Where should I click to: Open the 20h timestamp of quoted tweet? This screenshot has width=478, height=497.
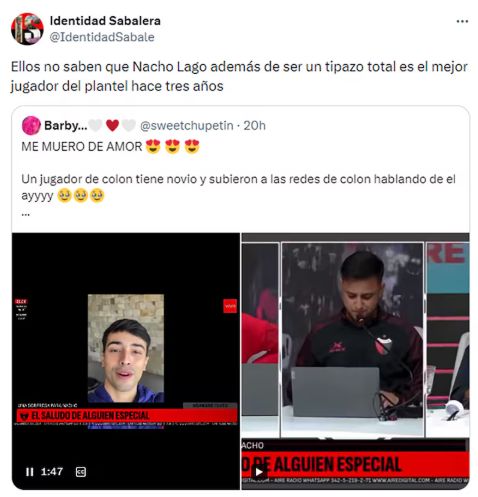[254, 126]
